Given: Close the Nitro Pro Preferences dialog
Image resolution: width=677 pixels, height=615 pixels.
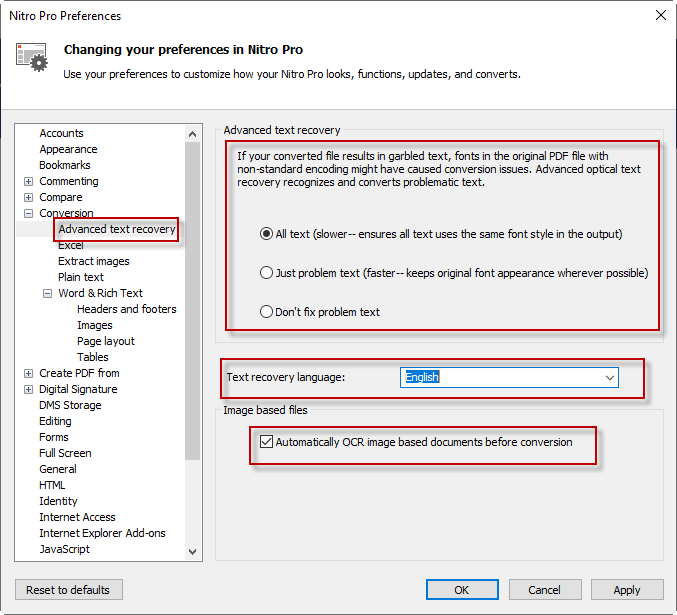Looking at the screenshot, I should (659, 15).
